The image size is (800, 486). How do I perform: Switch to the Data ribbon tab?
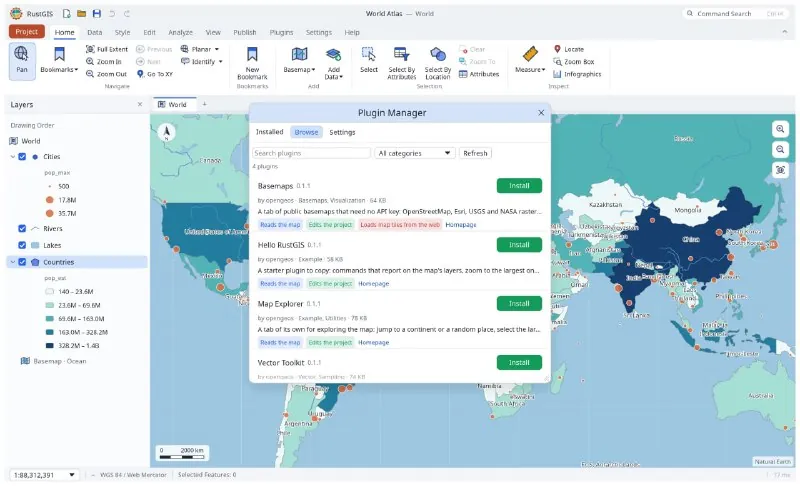[94, 32]
